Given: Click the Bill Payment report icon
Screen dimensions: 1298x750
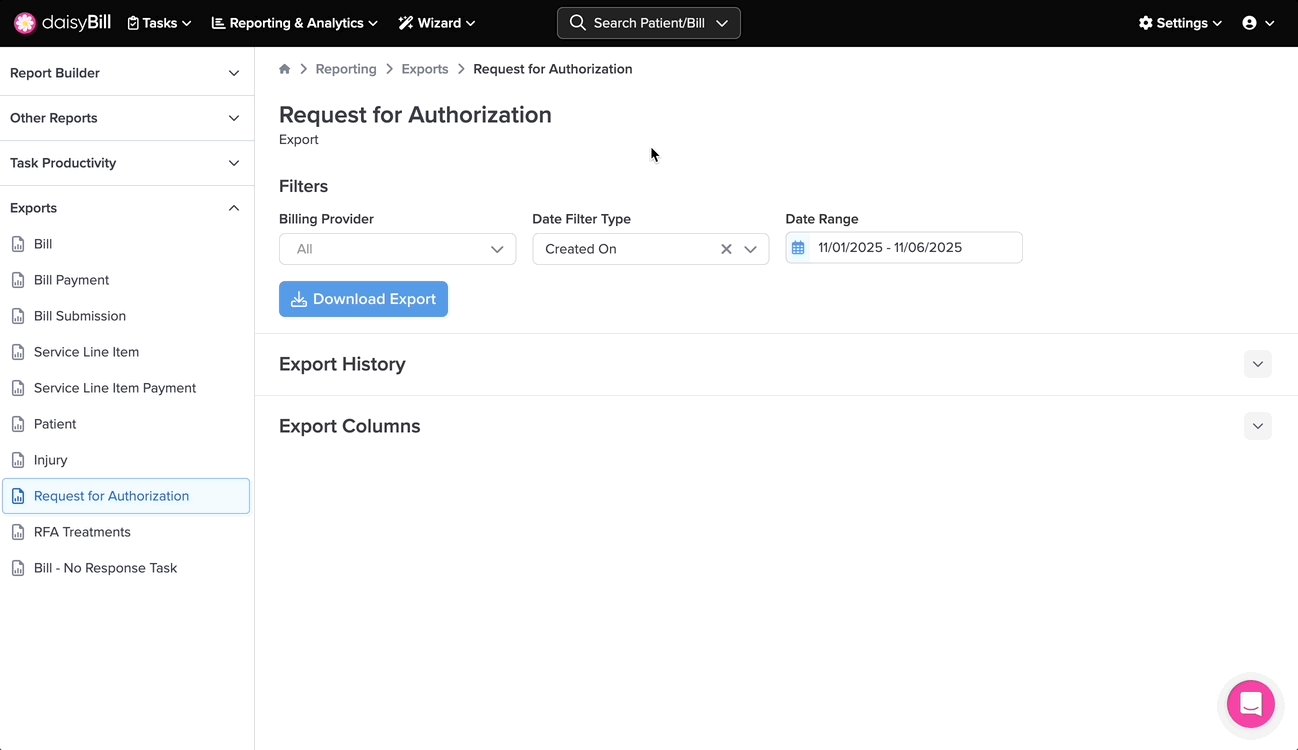Looking at the screenshot, I should pos(18,280).
